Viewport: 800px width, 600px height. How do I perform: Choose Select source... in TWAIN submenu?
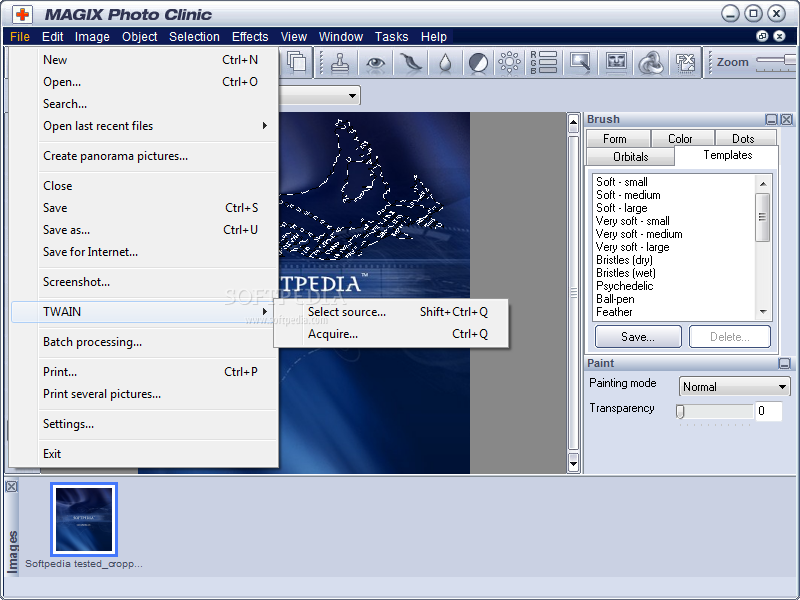point(391,312)
